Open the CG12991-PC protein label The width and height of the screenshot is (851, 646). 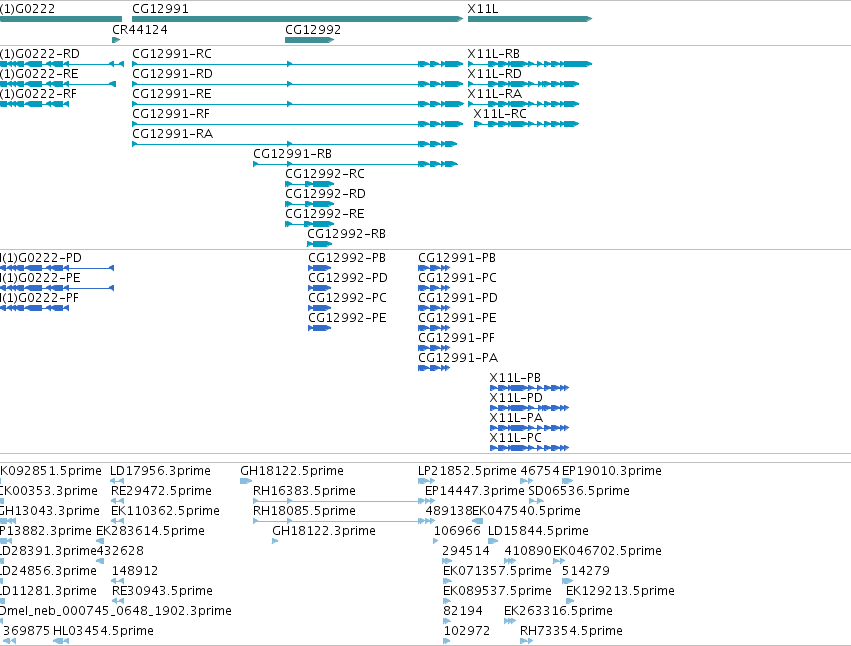click(458, 278)
